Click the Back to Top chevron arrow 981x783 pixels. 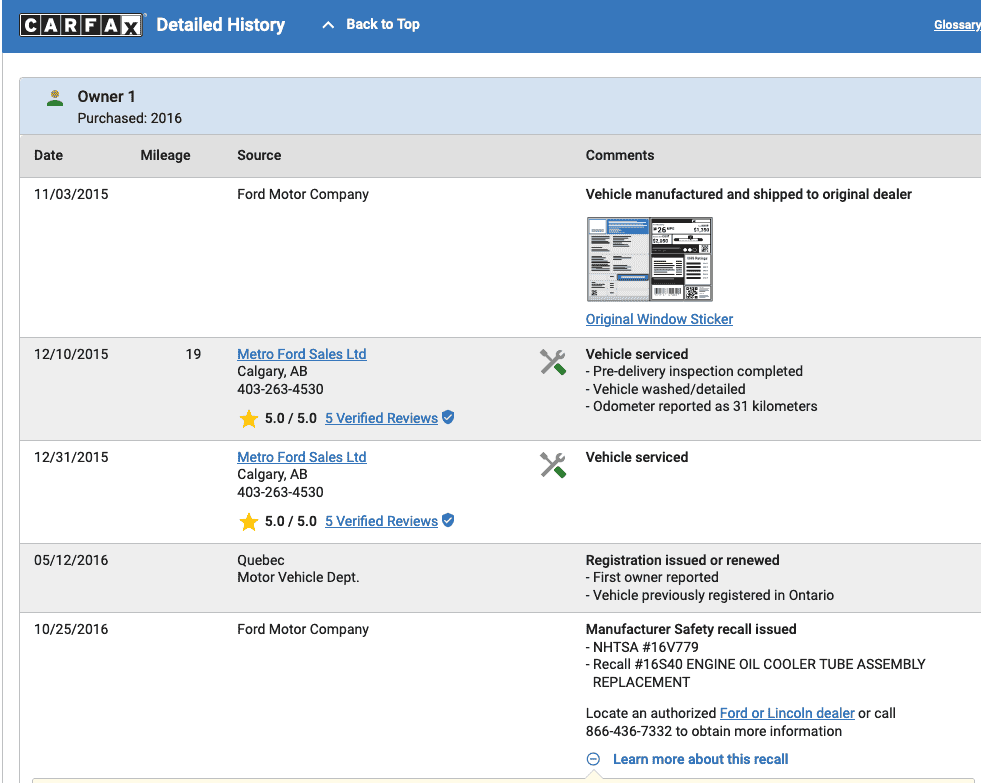[328, 25]
